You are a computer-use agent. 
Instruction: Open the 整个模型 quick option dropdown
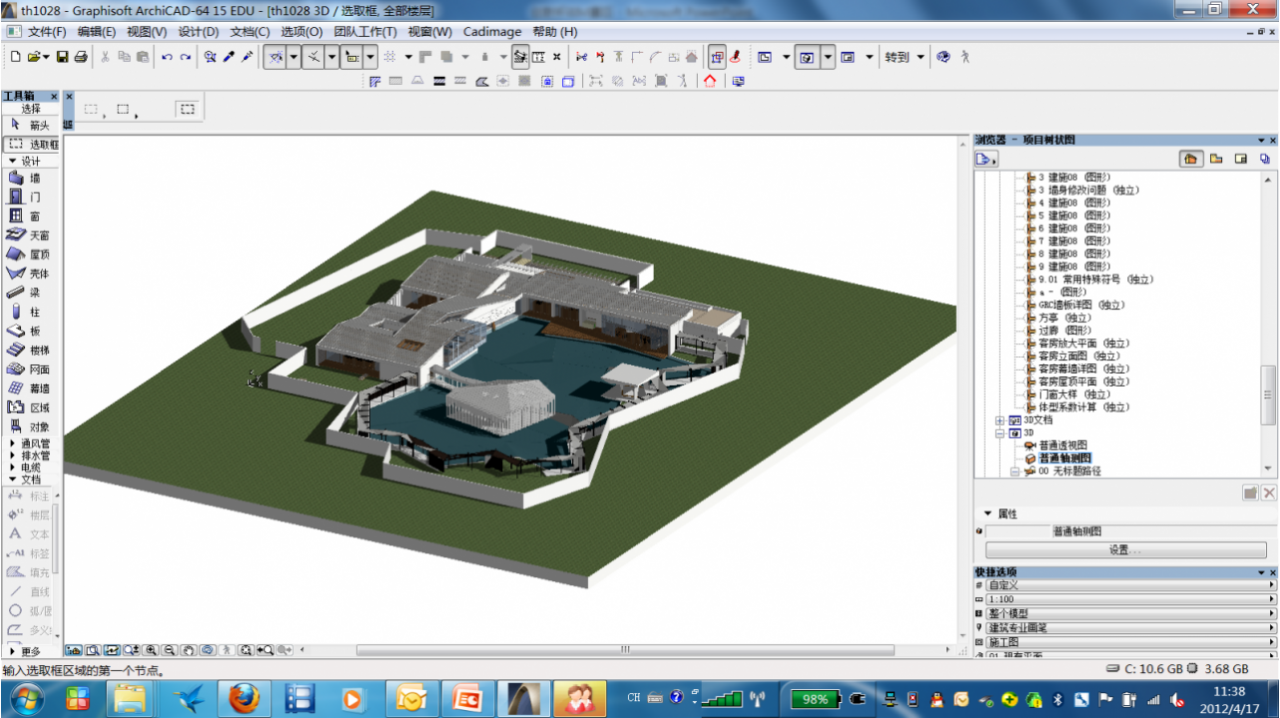coord(1129,613)
